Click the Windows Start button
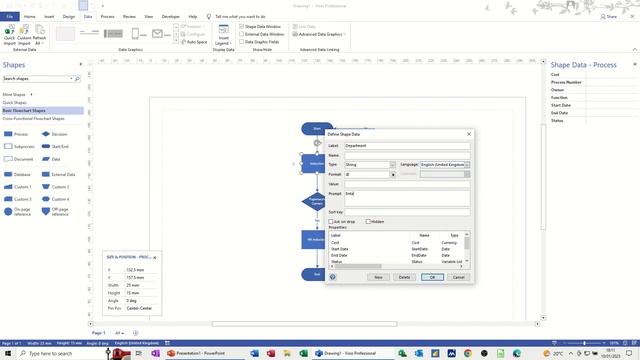 [7, 353]
